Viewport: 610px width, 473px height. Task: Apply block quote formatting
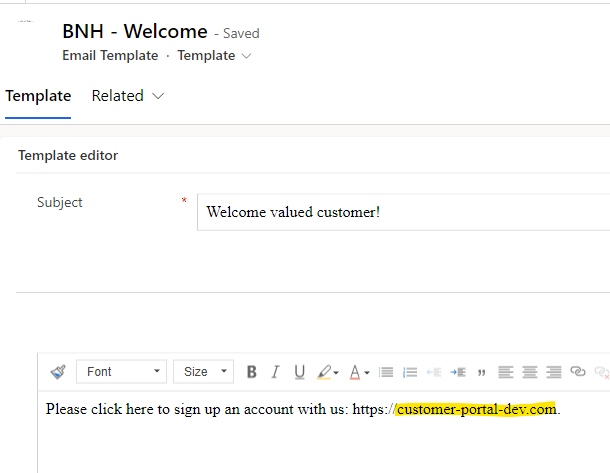[x=482, y=372]
